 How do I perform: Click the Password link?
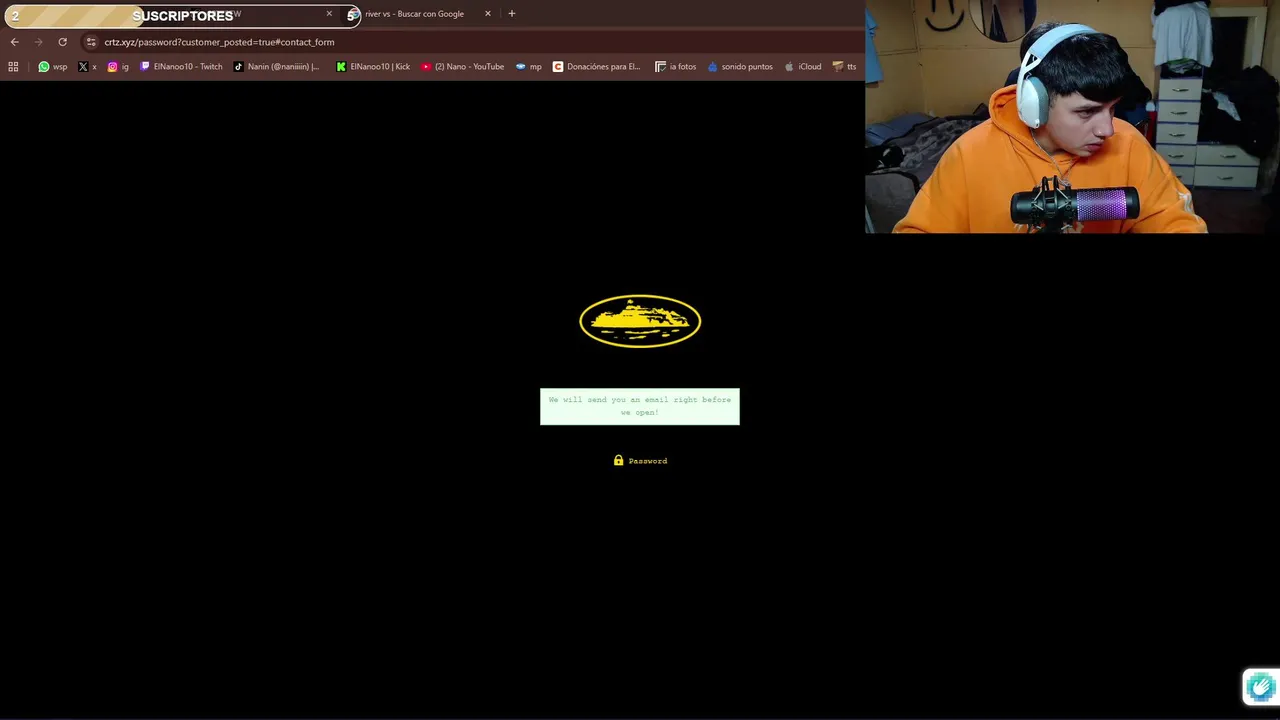(648, 461)
